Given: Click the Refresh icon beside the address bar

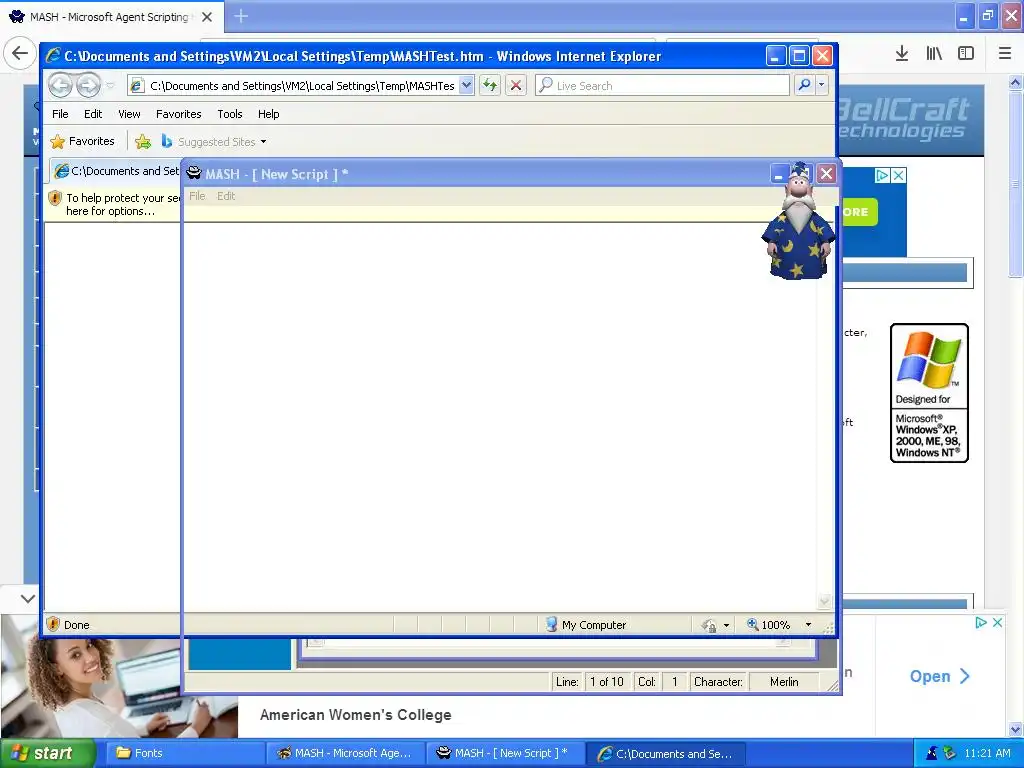Looking at the screenshot, I should 490,85.
